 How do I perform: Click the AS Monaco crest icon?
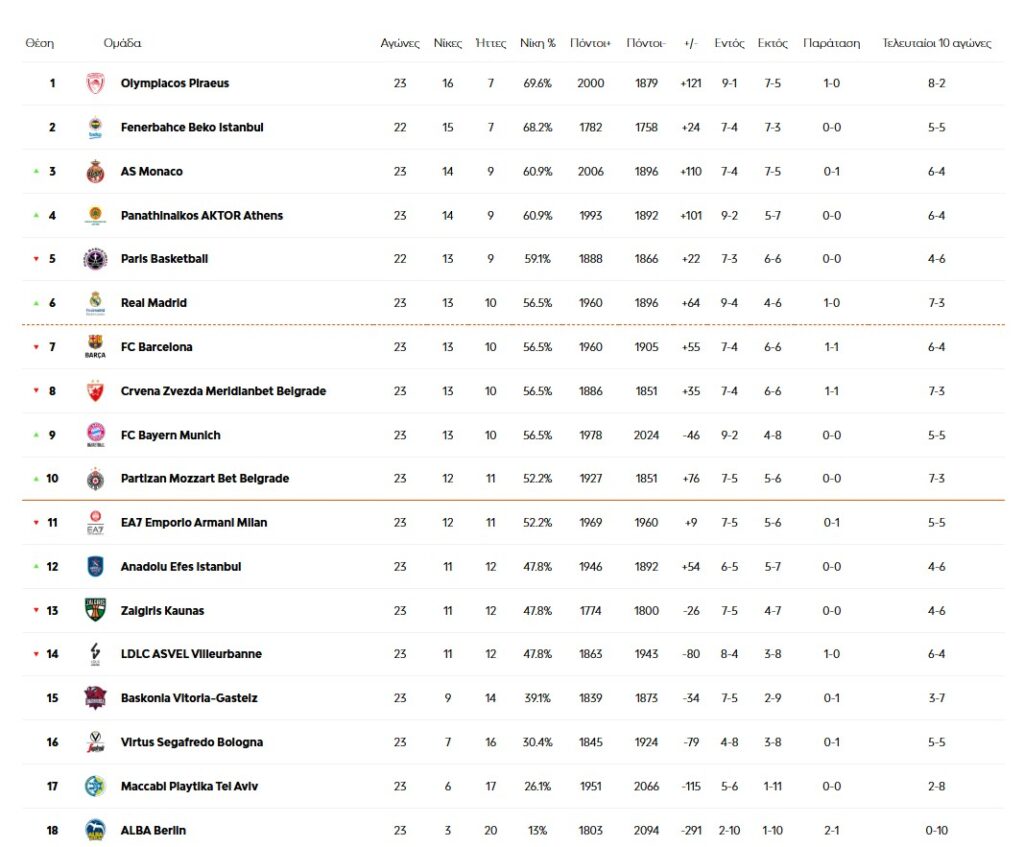pos(95,172)
